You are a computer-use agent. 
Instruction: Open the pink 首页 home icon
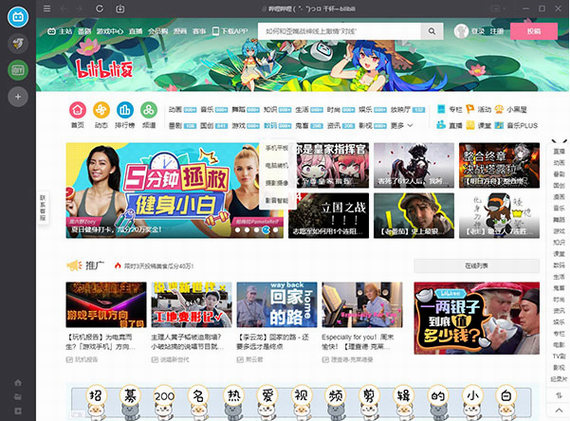(x=78, y=110)
